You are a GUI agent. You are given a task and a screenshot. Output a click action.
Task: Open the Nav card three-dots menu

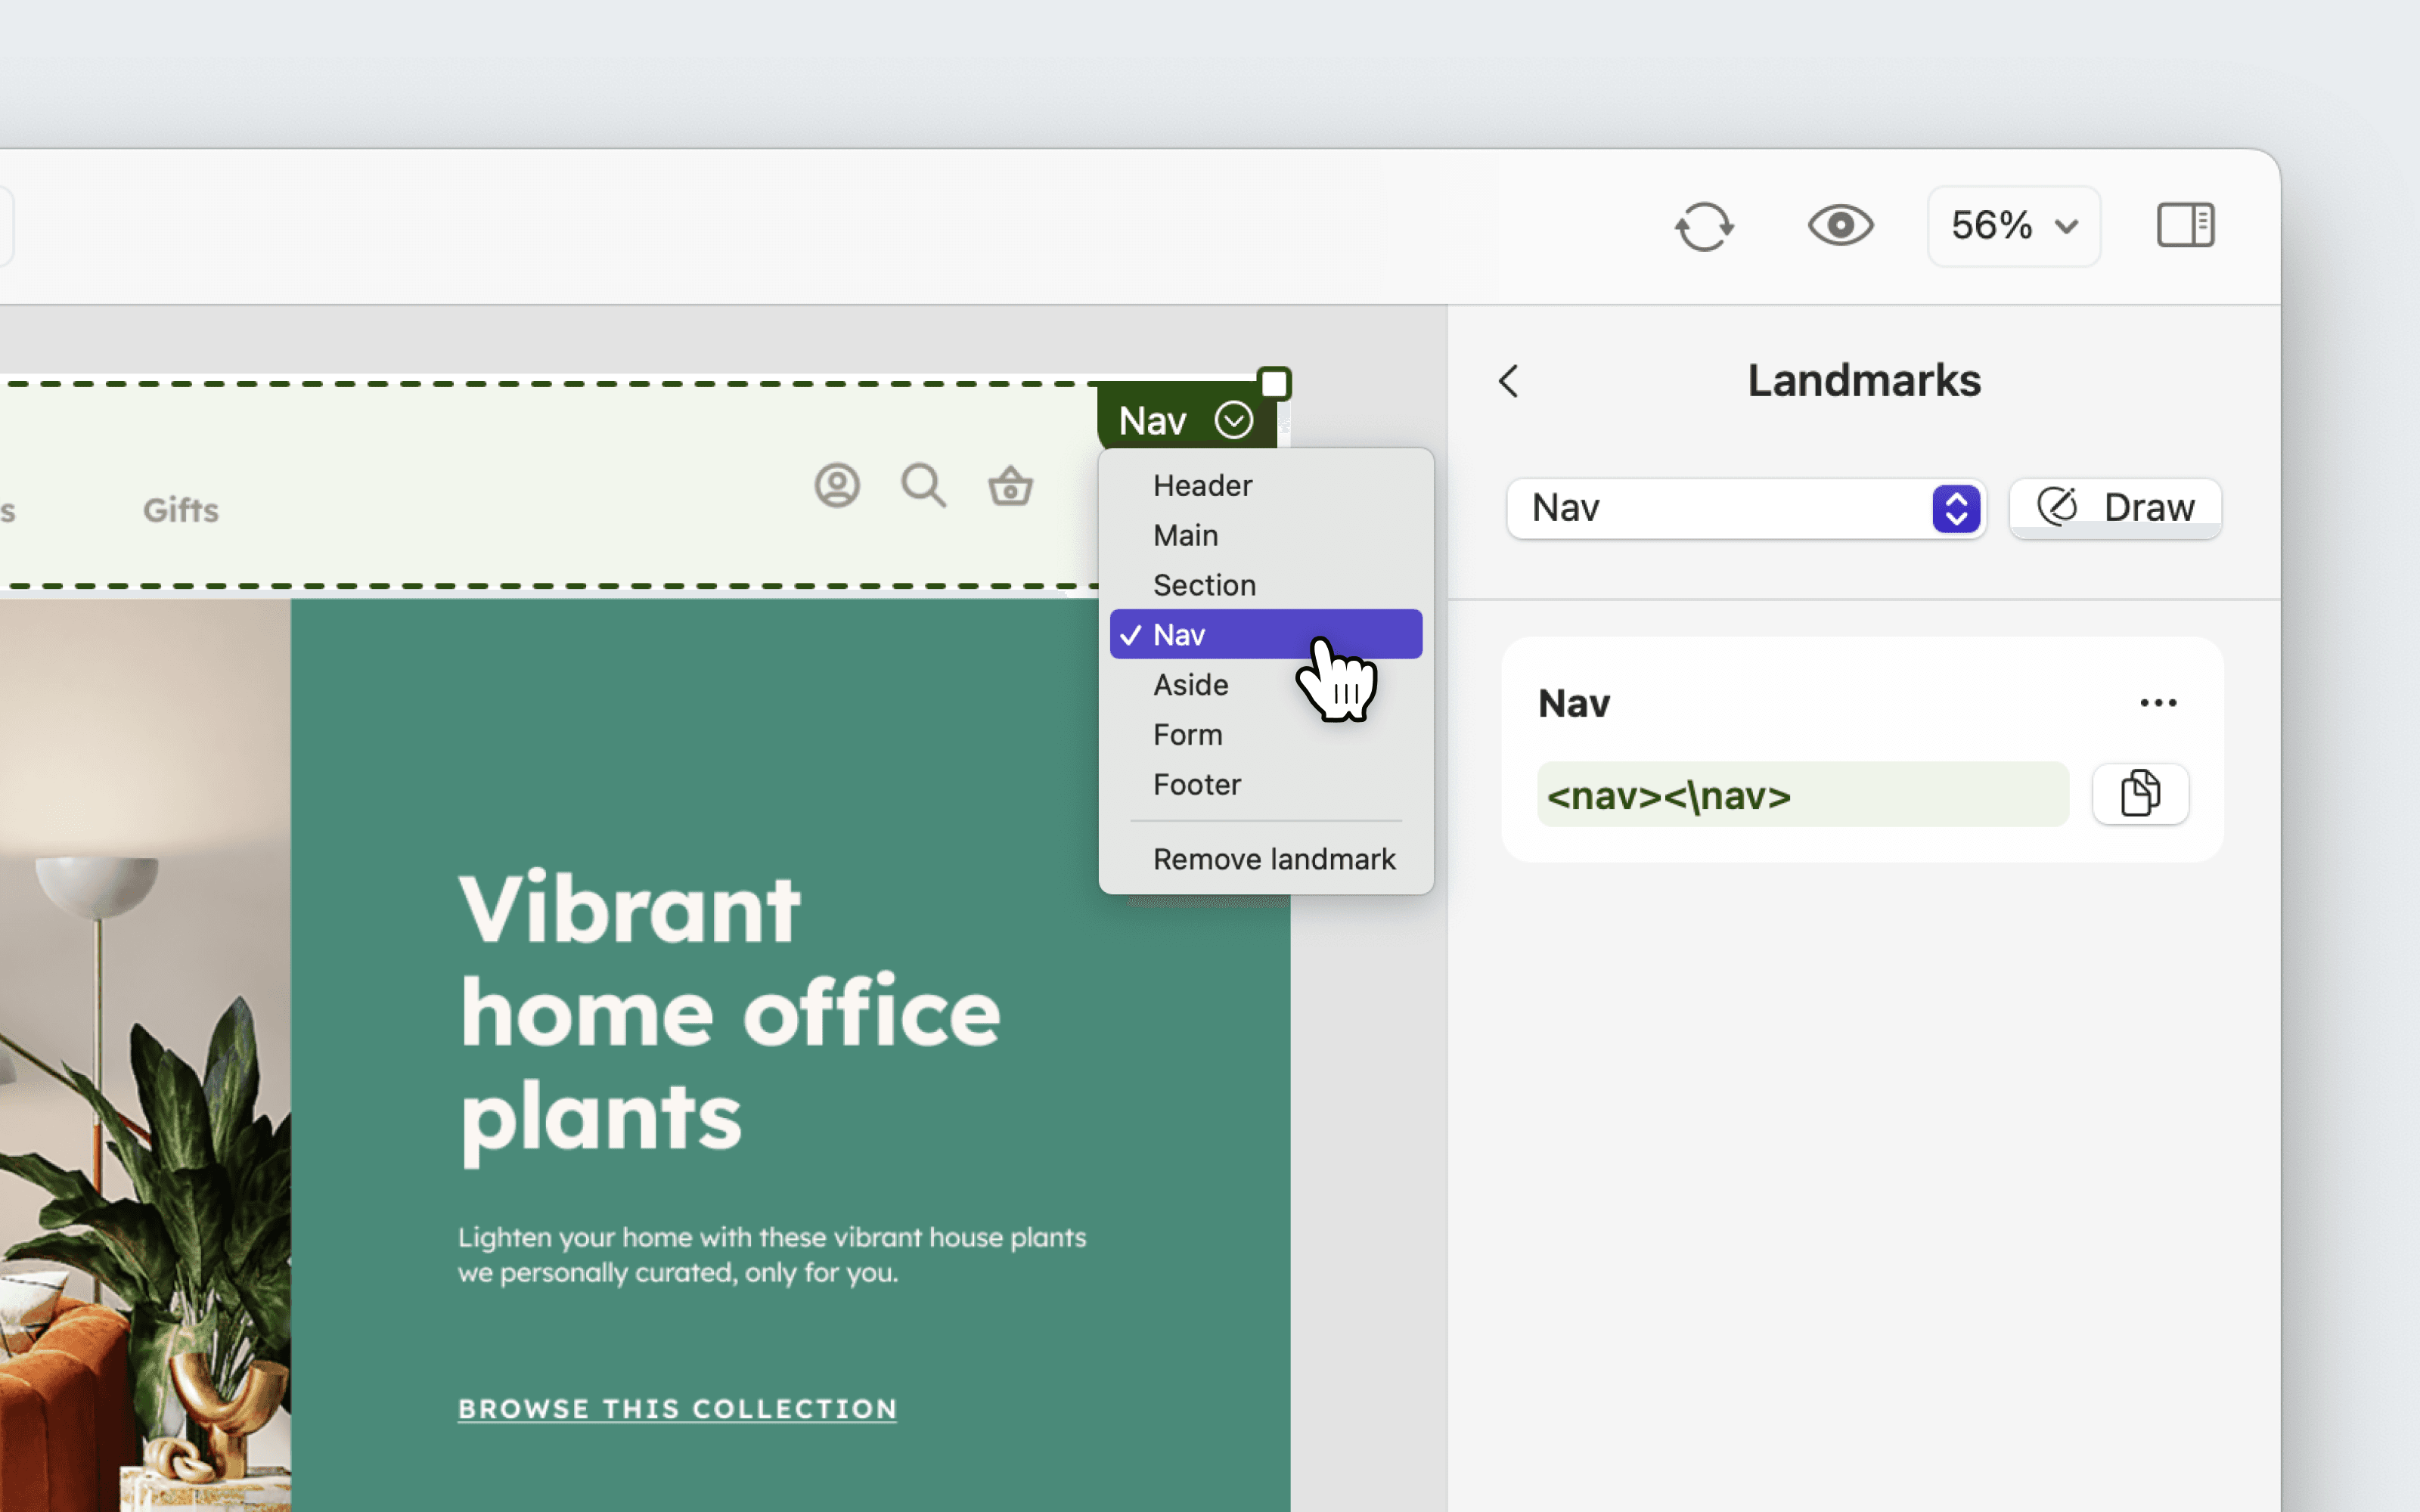click(2158, 703)
